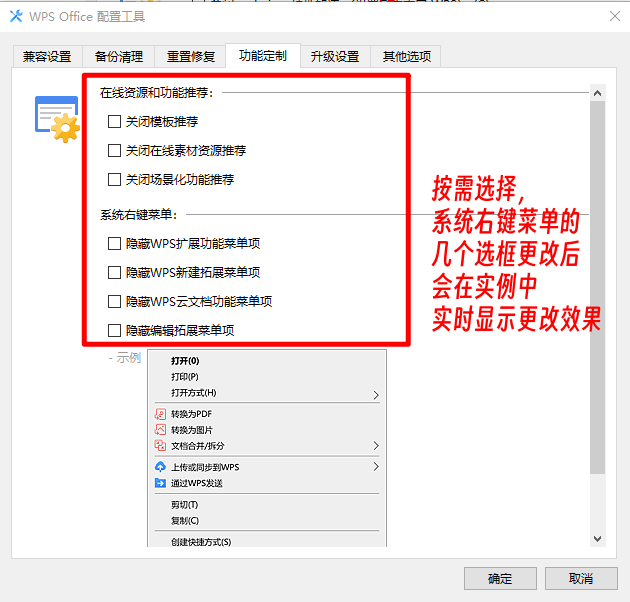This screenshot has width=630, height=602.
Task: Enable the 关闭模板推荐 checkbox
Action: pos(114,122)
